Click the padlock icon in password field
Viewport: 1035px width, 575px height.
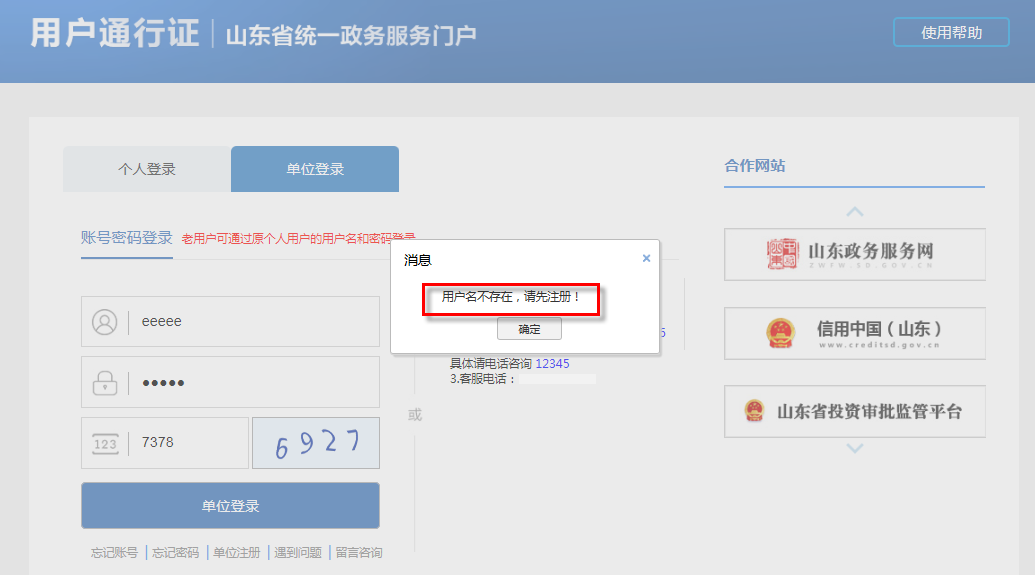(104, 383)
